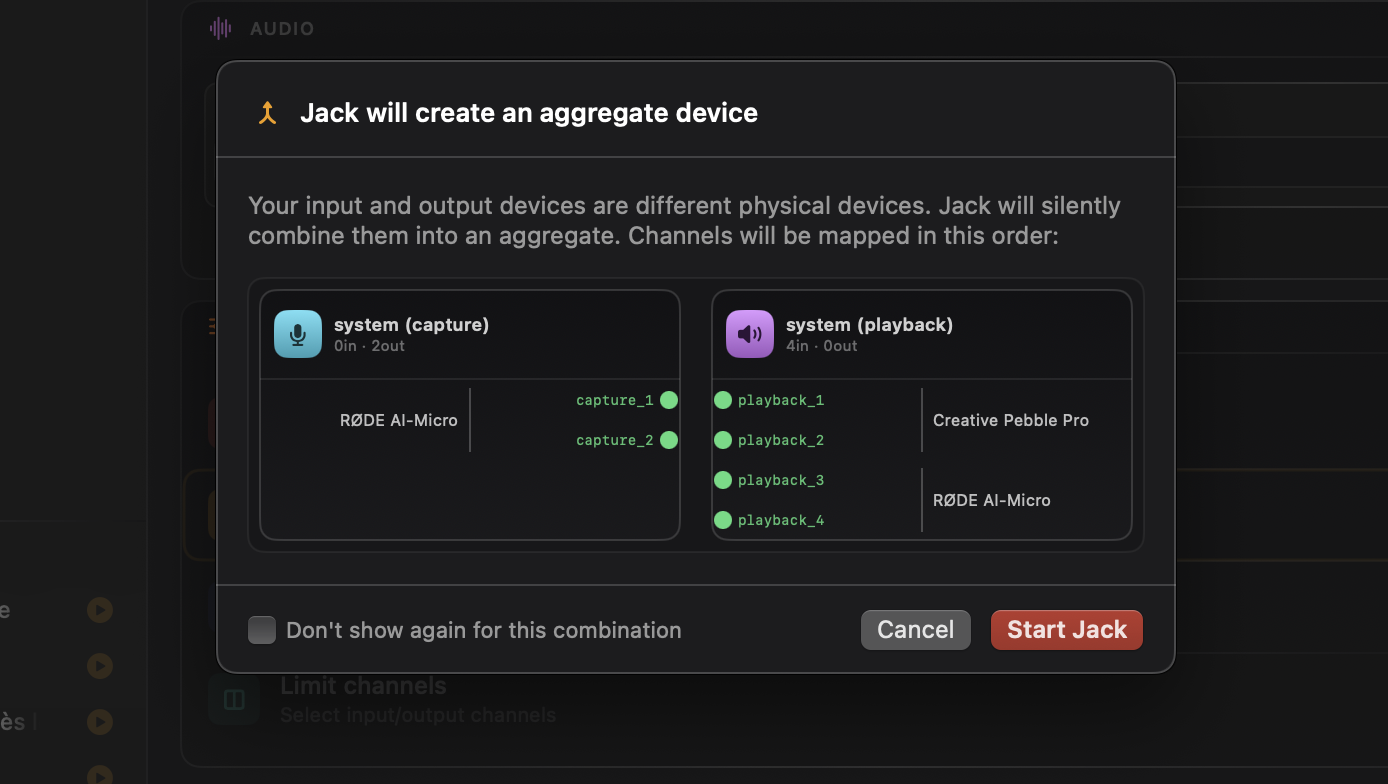Click the RØDE AI-Micro capture device label
The width and height of the screenshot is (1388, 784).
398,420
